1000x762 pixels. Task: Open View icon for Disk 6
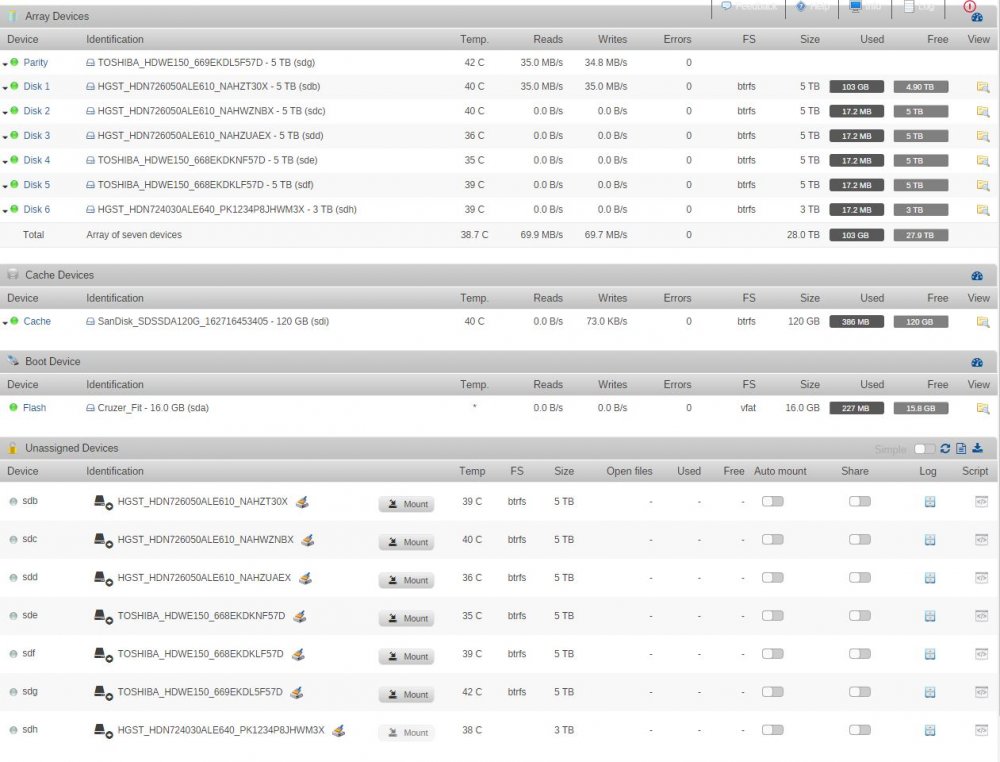(982, 210)
